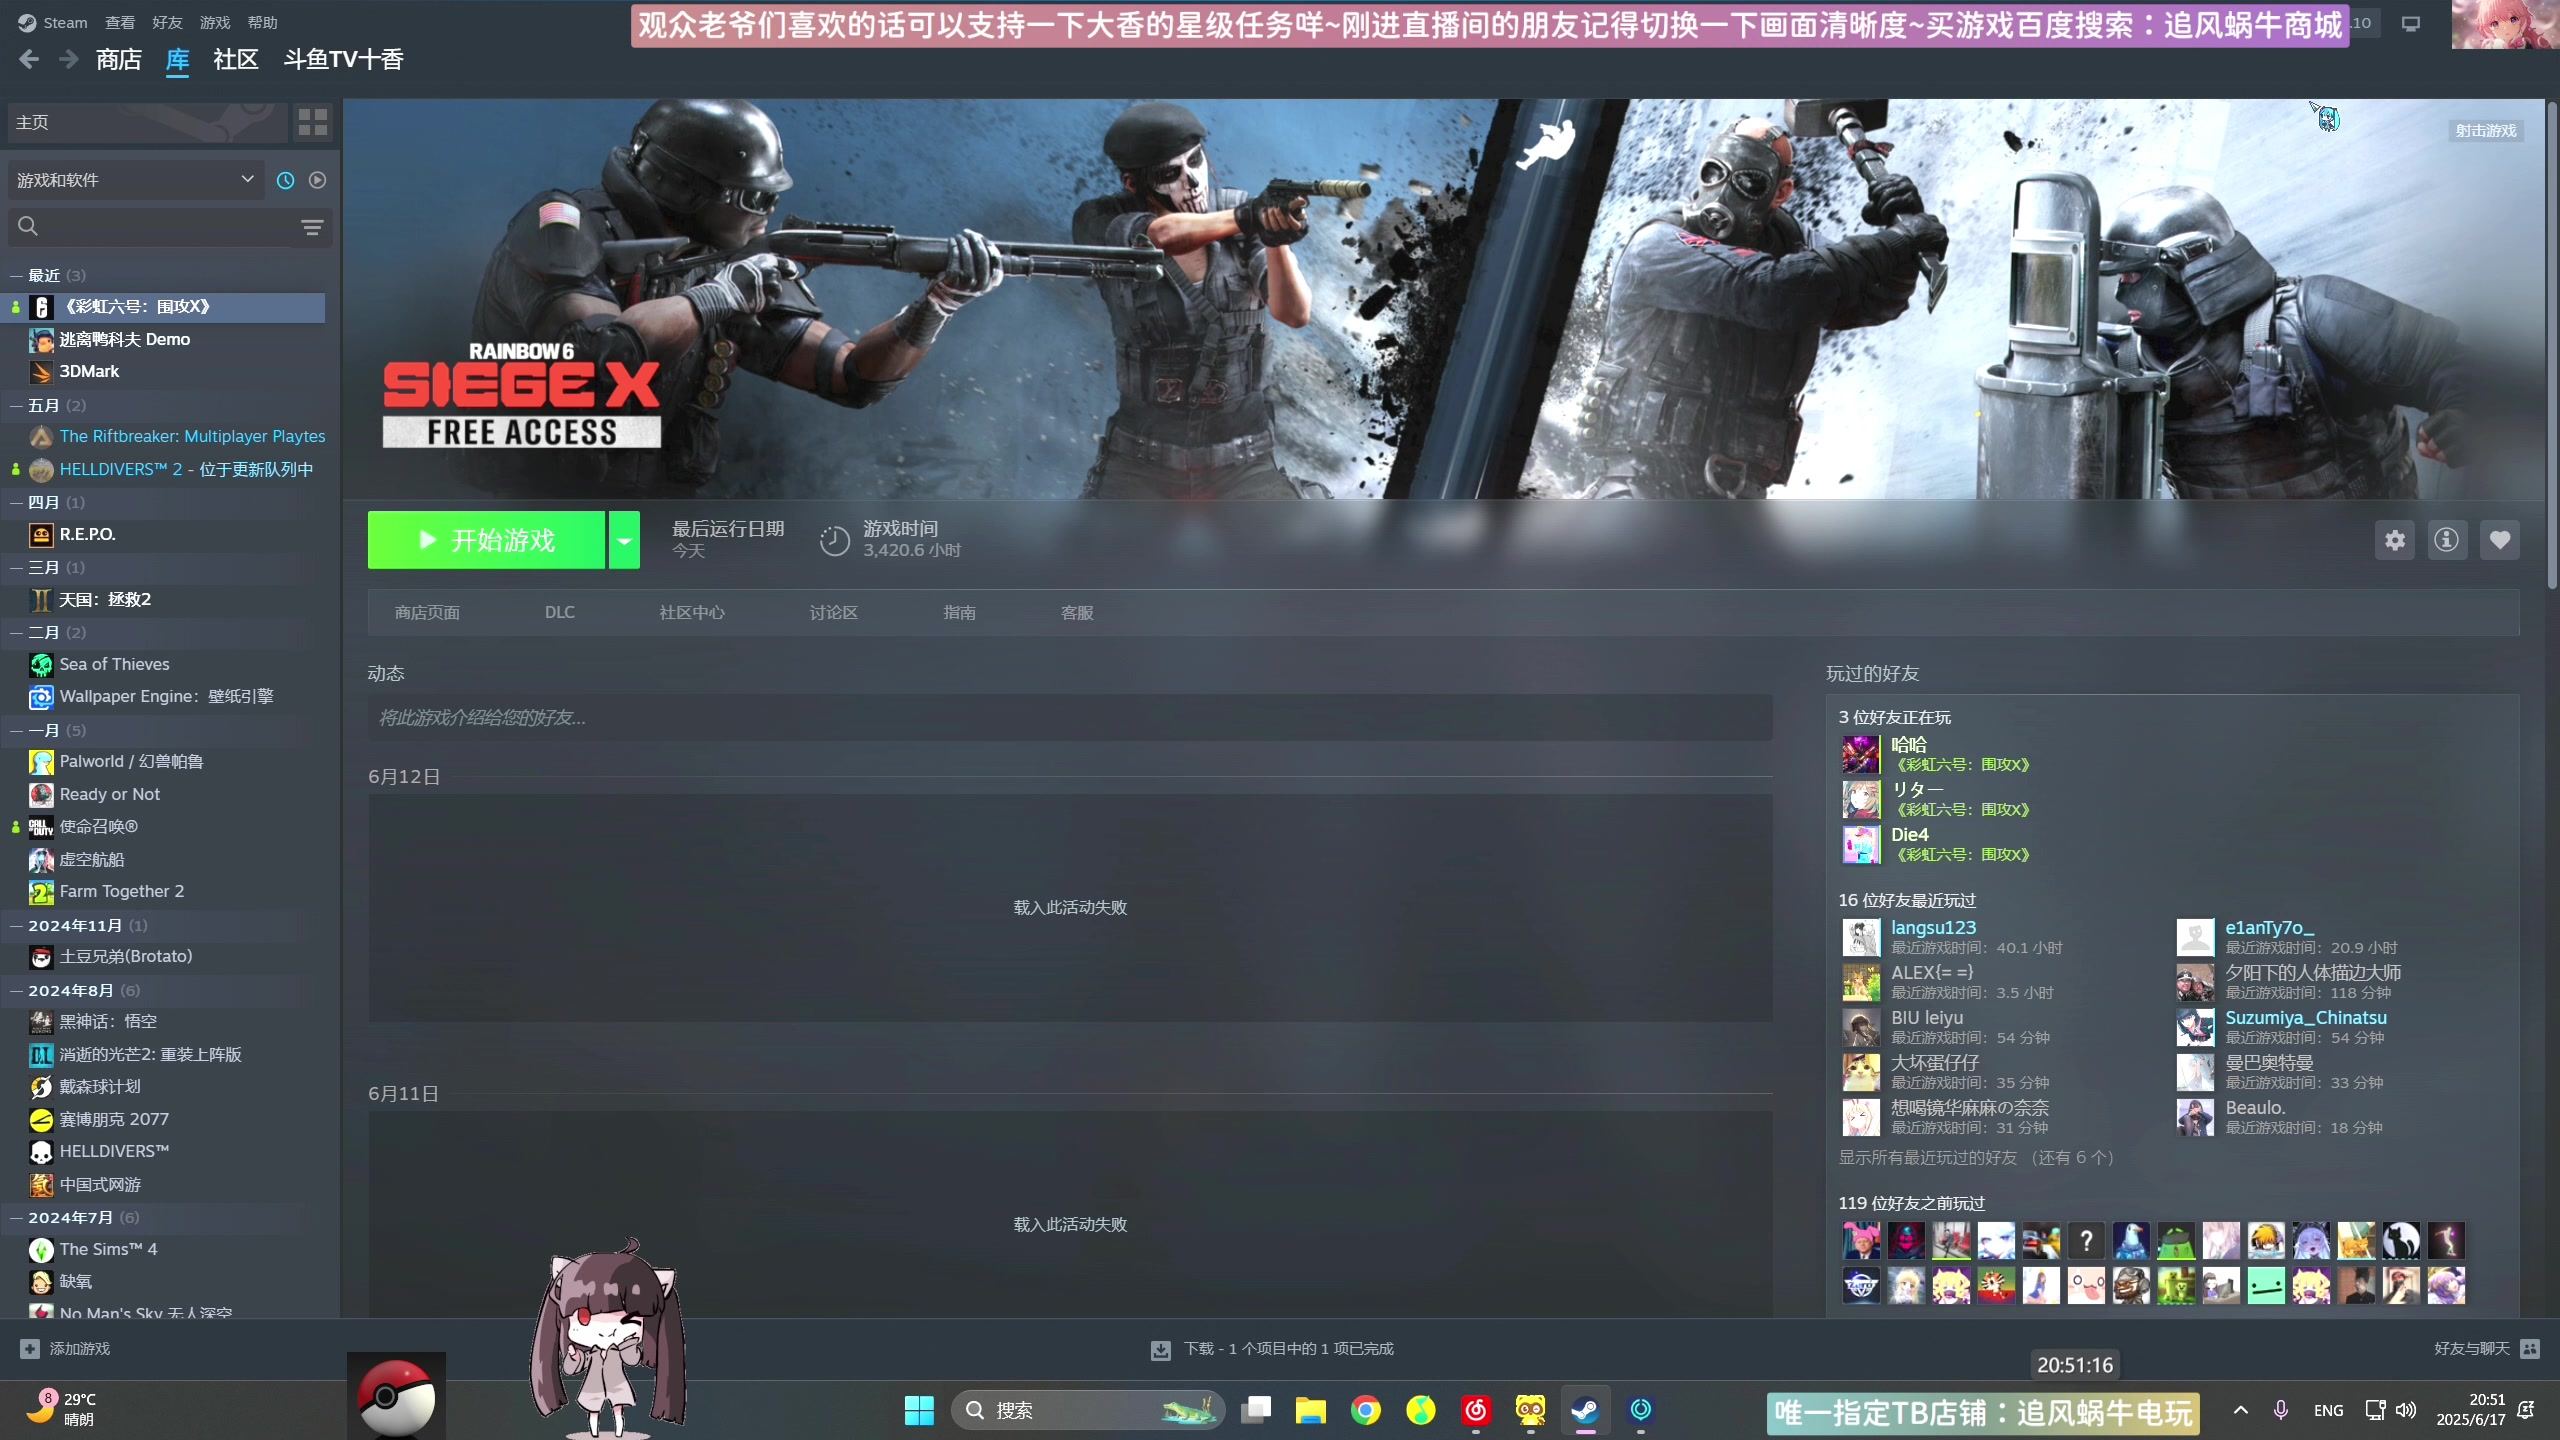Collapse the 五月 group
Image resolution: width=2560 pixels, height=1440 pixels.
[x=16, y=405]
